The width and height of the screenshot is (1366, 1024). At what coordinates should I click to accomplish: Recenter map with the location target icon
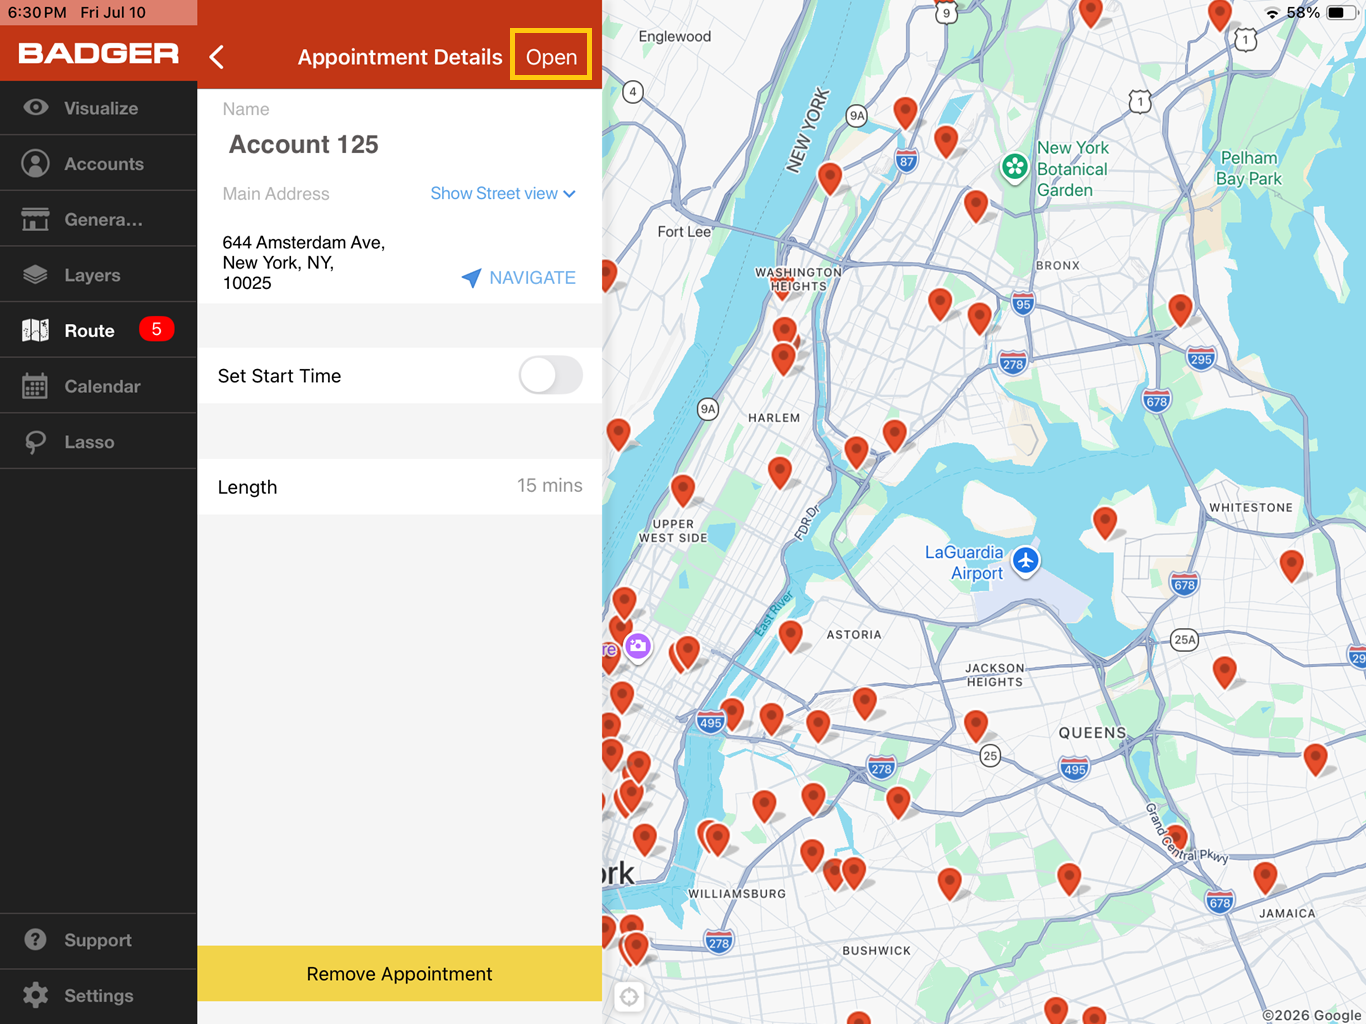point(629,996)
